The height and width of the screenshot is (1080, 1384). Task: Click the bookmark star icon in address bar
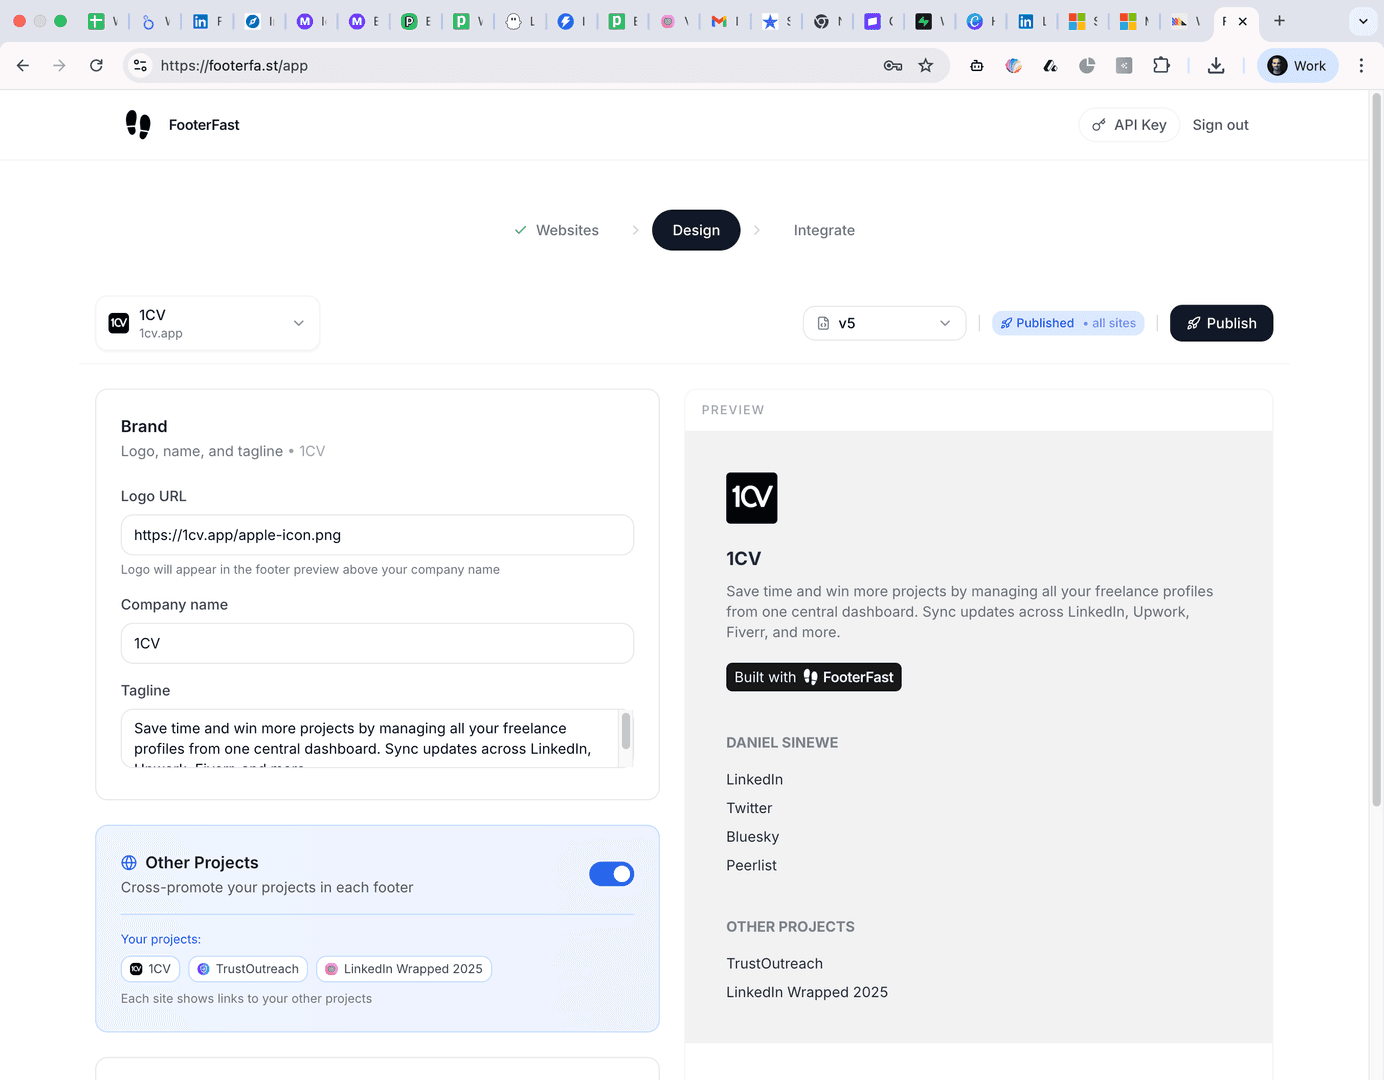pos(926,66)
